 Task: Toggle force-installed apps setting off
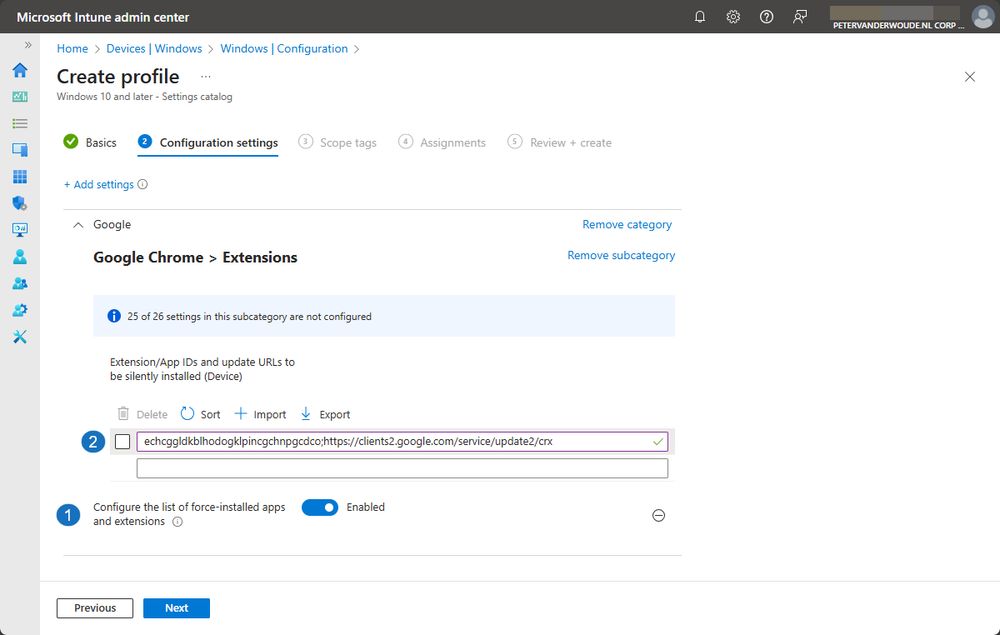click(x=320, y=507)
